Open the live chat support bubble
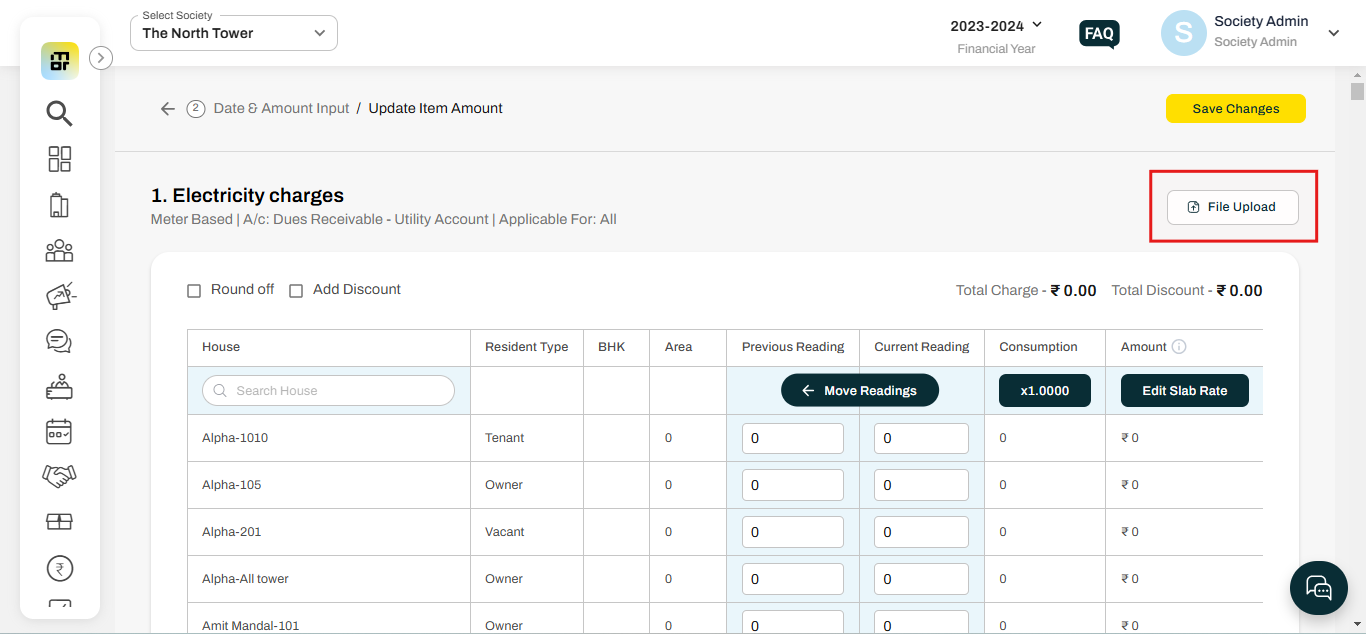The width and height of the screenshot is (1366, 634). [1319, 587]
